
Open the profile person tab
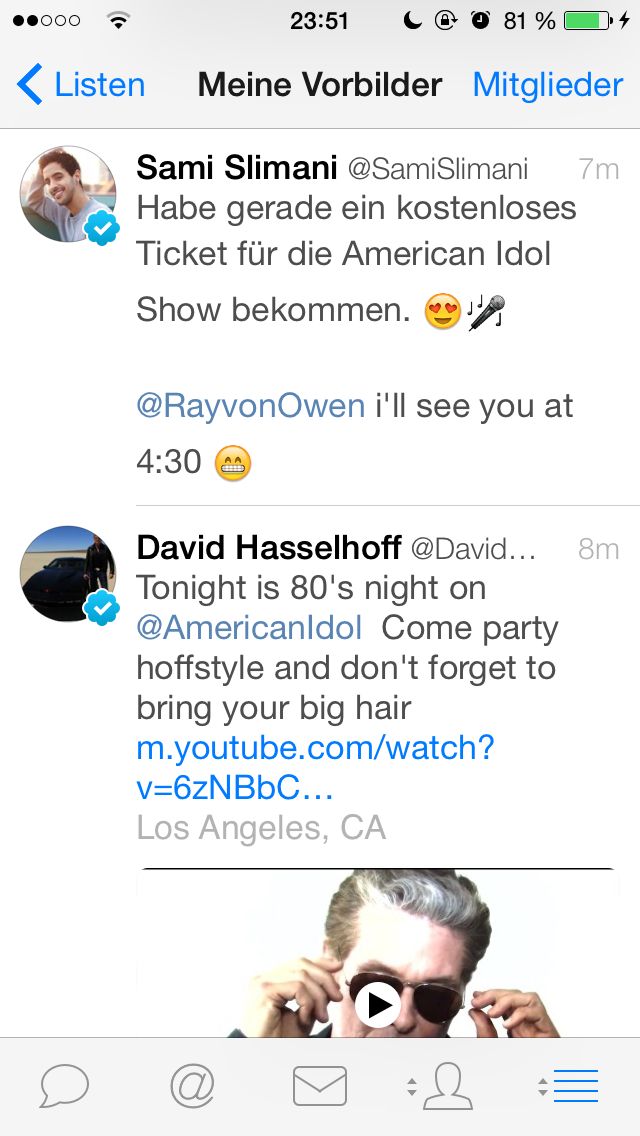point(447,1085)
